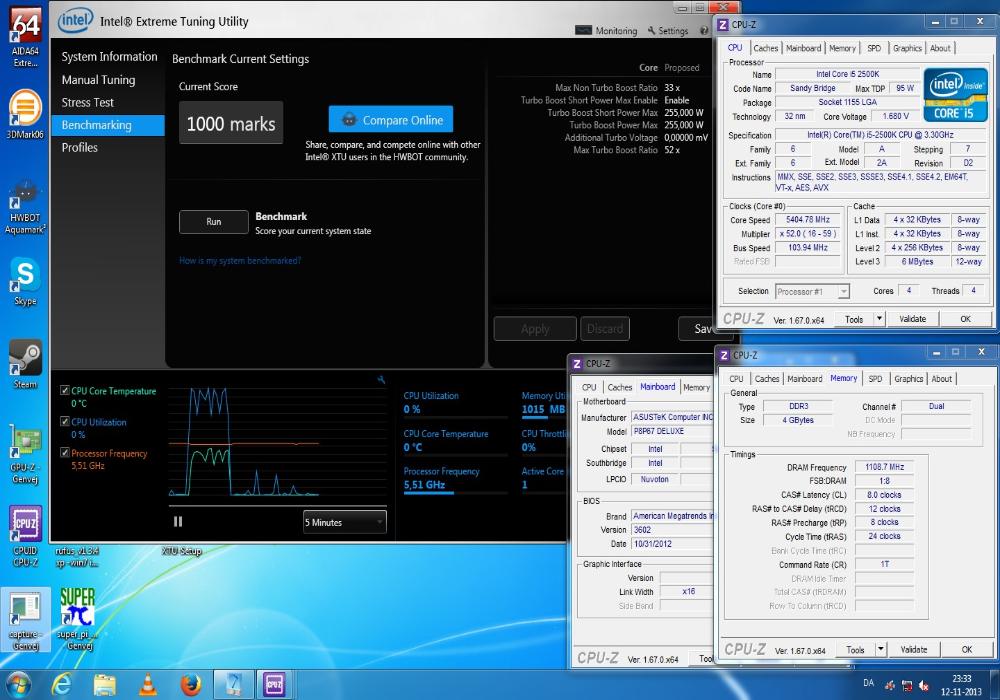Image resolution: width=1000 pixels, height=700 pixels.
Task: Click the wrench icon on monitoring graph
Action: (381, 380)
